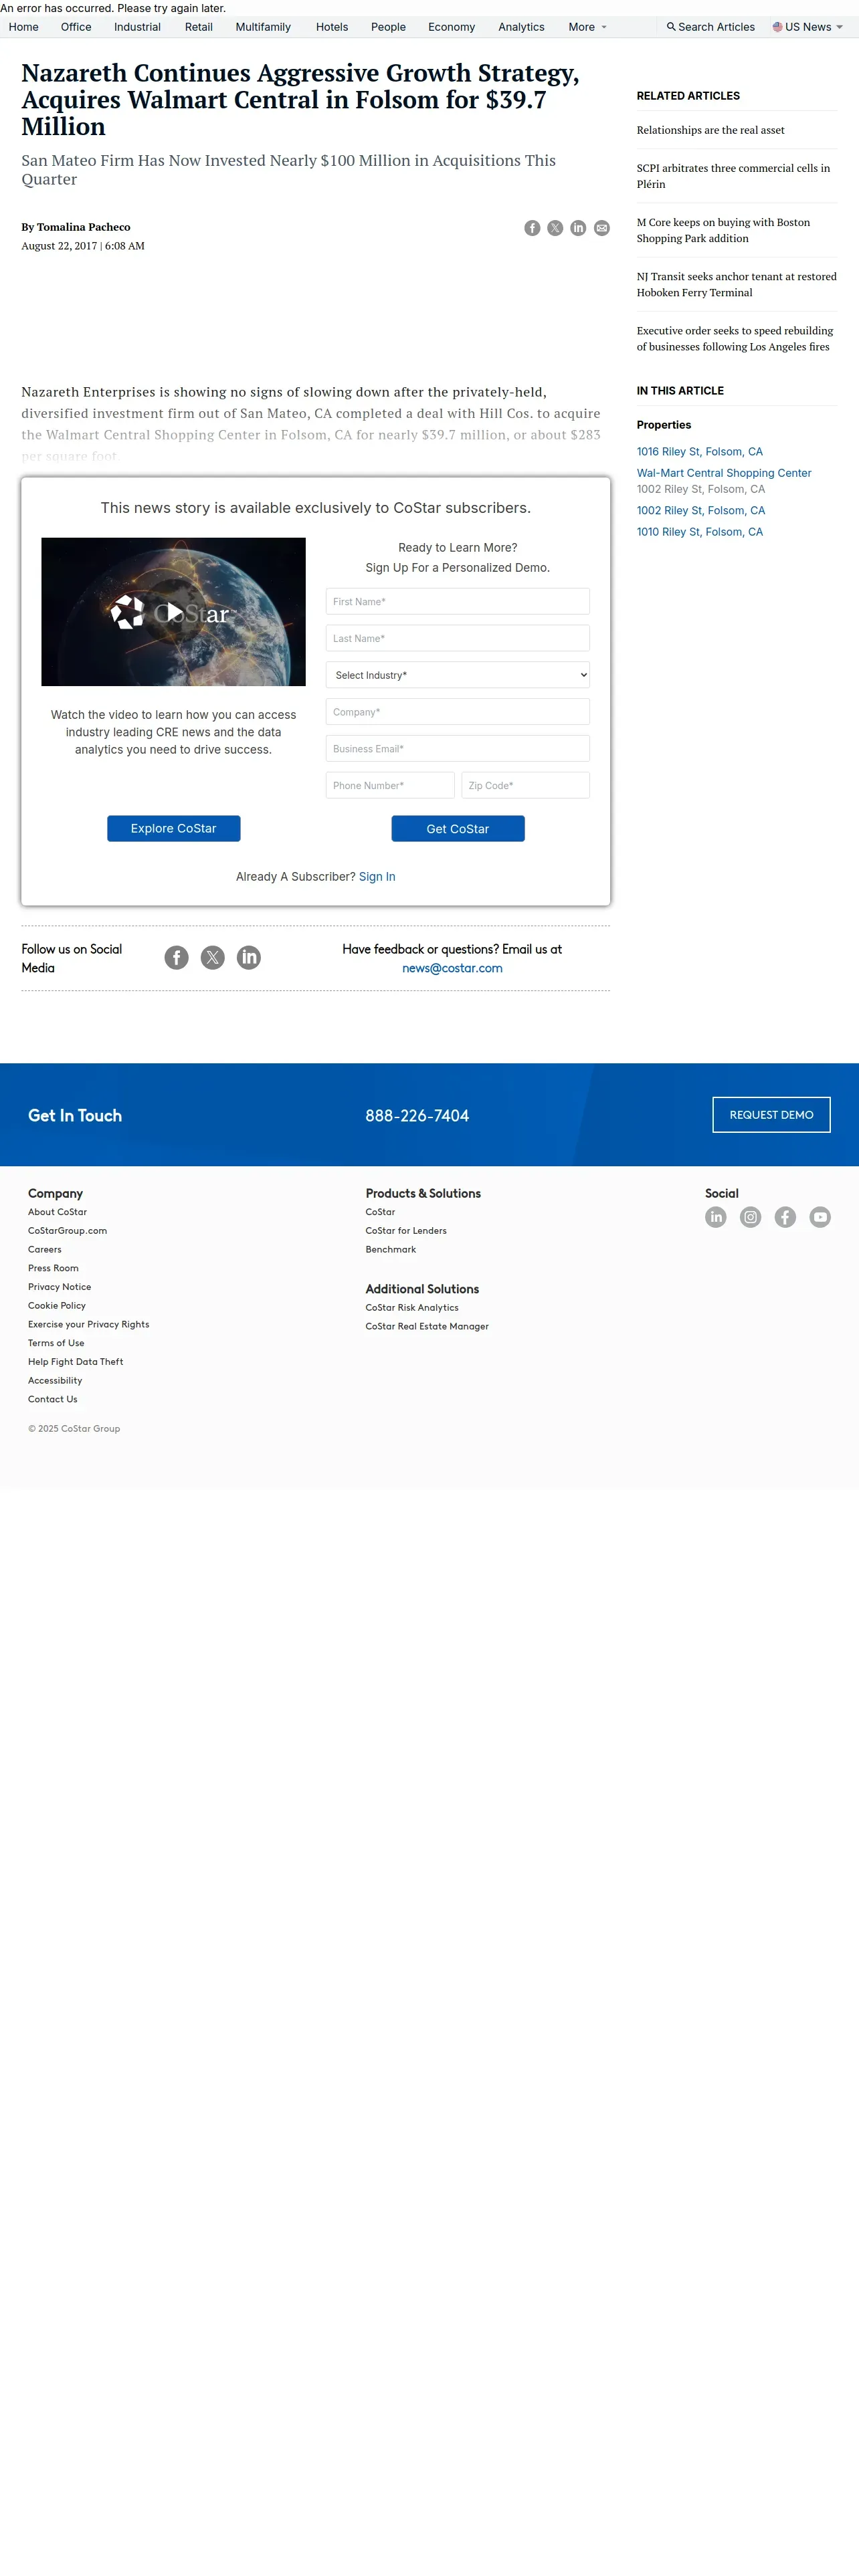Image resolution: width=859 pixels, height=2576 pixels.
Task: Open LinkedIn icon in footer Social section
Action: [x=716, y=1217]
